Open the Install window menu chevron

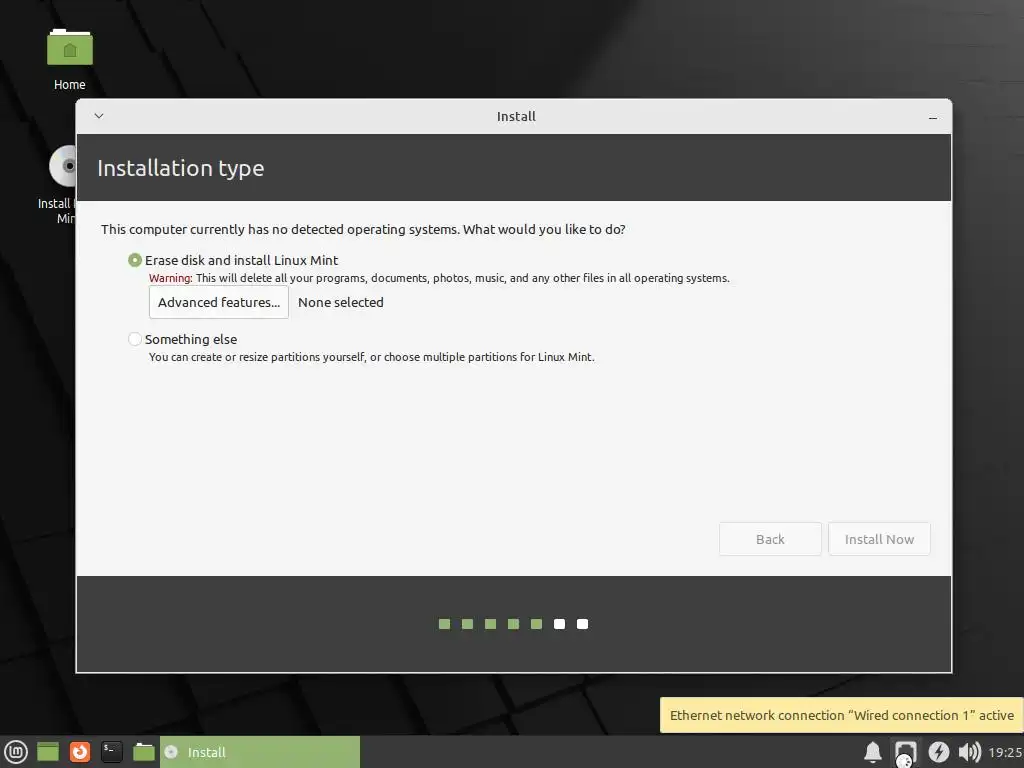click(x=99, y=116)
